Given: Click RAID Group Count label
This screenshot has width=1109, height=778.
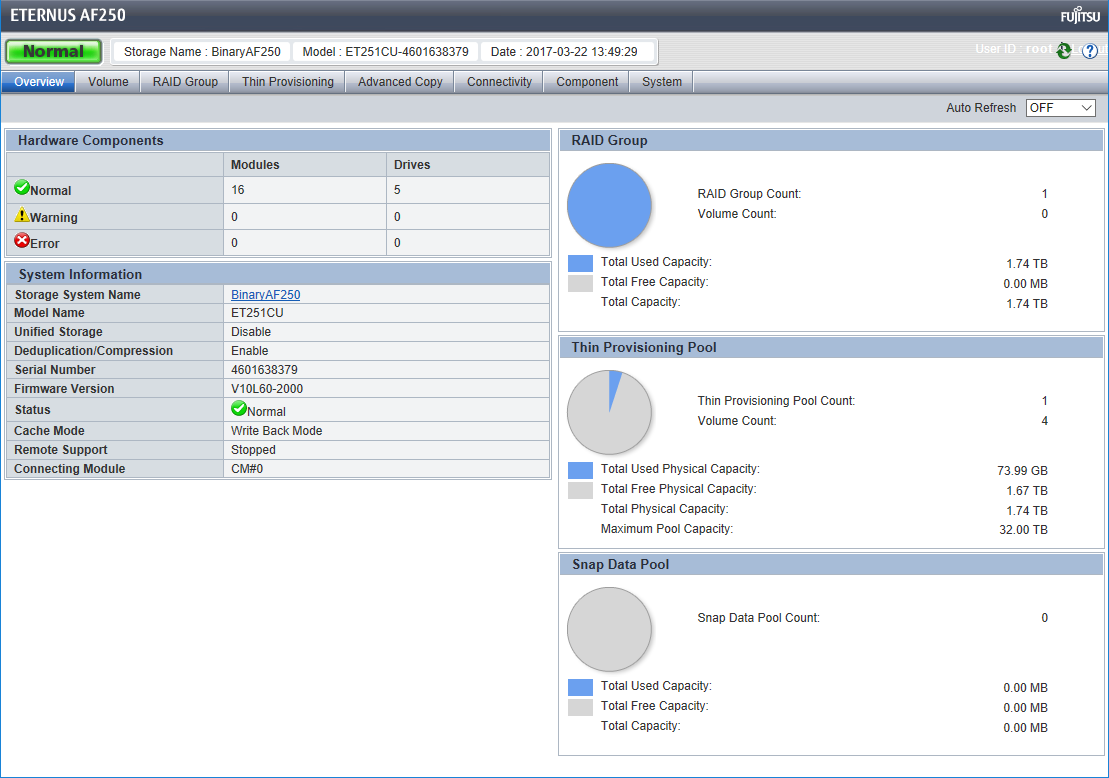Looking at the screenshot, I should 749,194.
